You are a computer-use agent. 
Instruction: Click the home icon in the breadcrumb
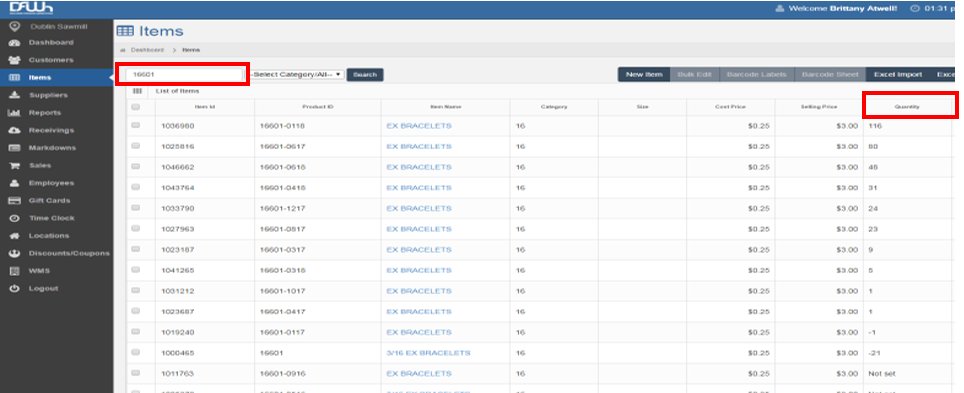coord(122,50)
